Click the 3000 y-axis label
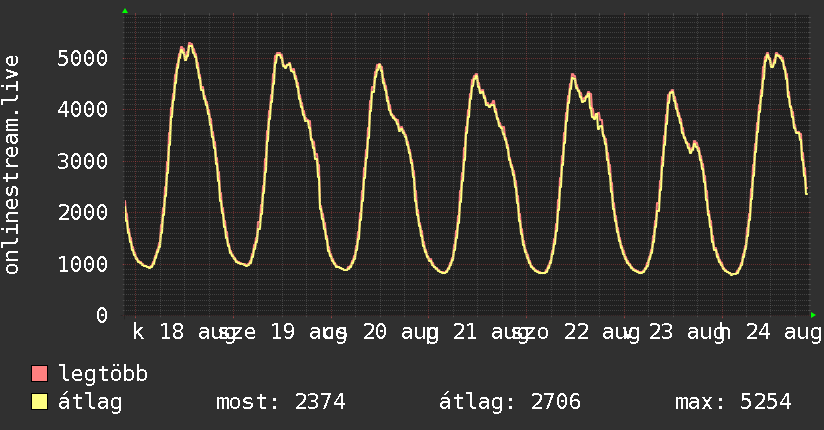This screenshot has height=430, width=824. pos(83,161)
